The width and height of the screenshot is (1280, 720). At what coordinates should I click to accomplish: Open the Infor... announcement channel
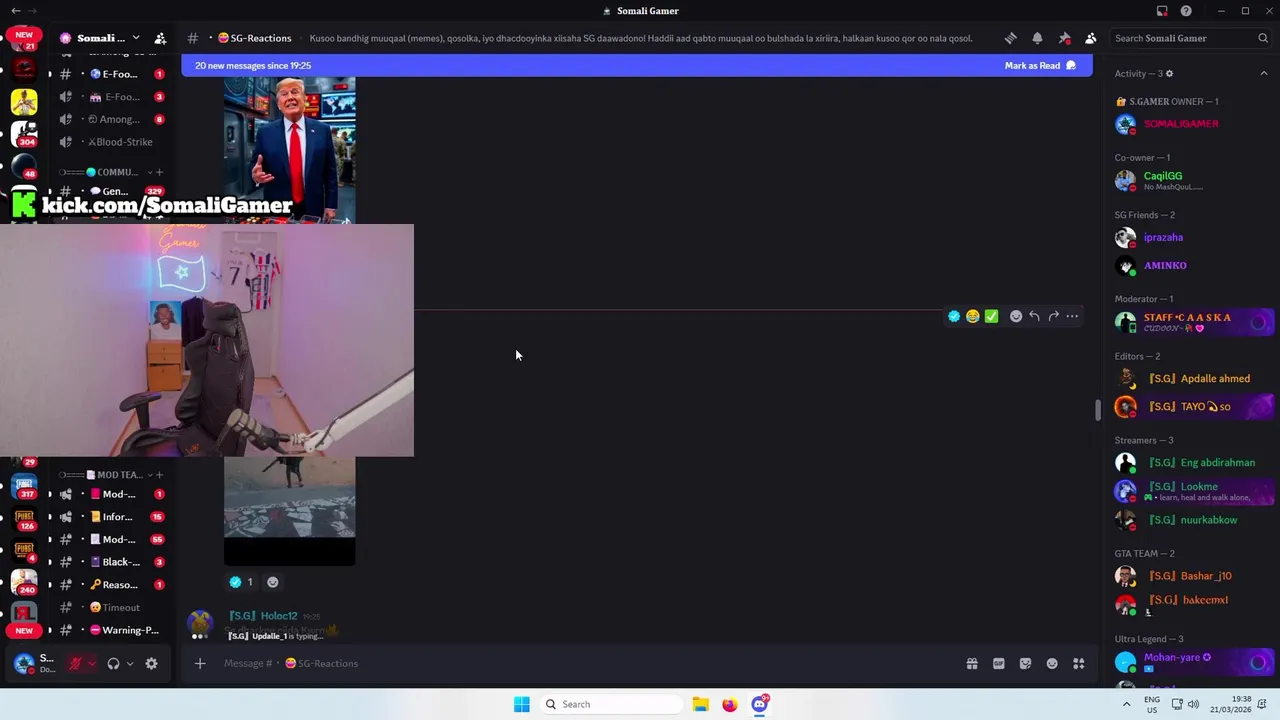(x=112, y=517)
